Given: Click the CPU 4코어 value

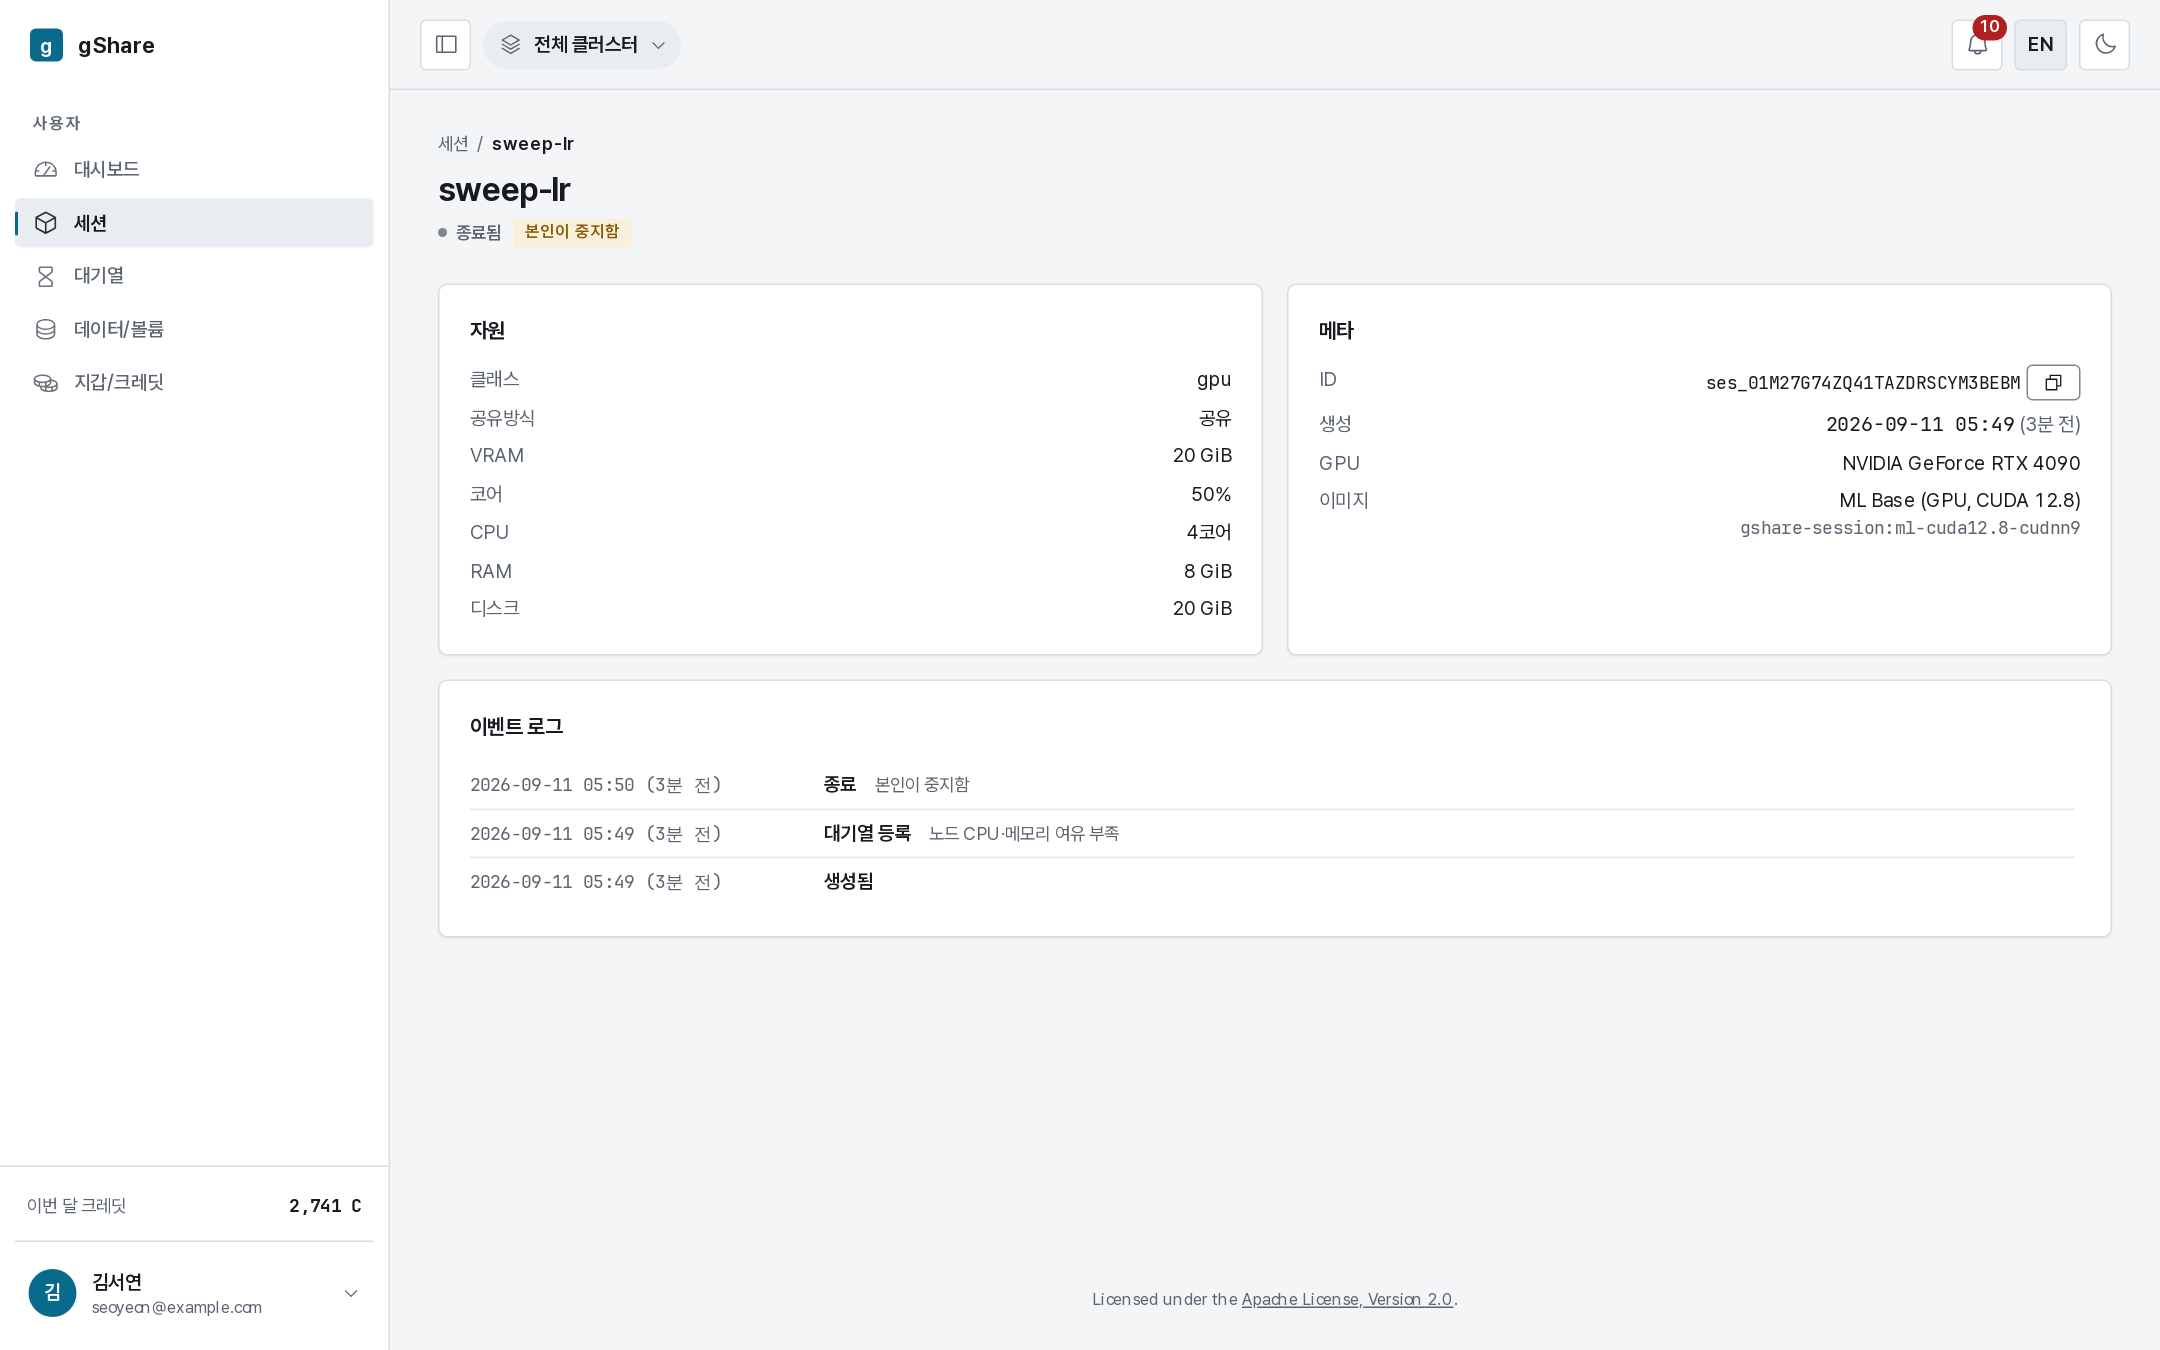Looking at the screenshot, I should point(1209,532).
